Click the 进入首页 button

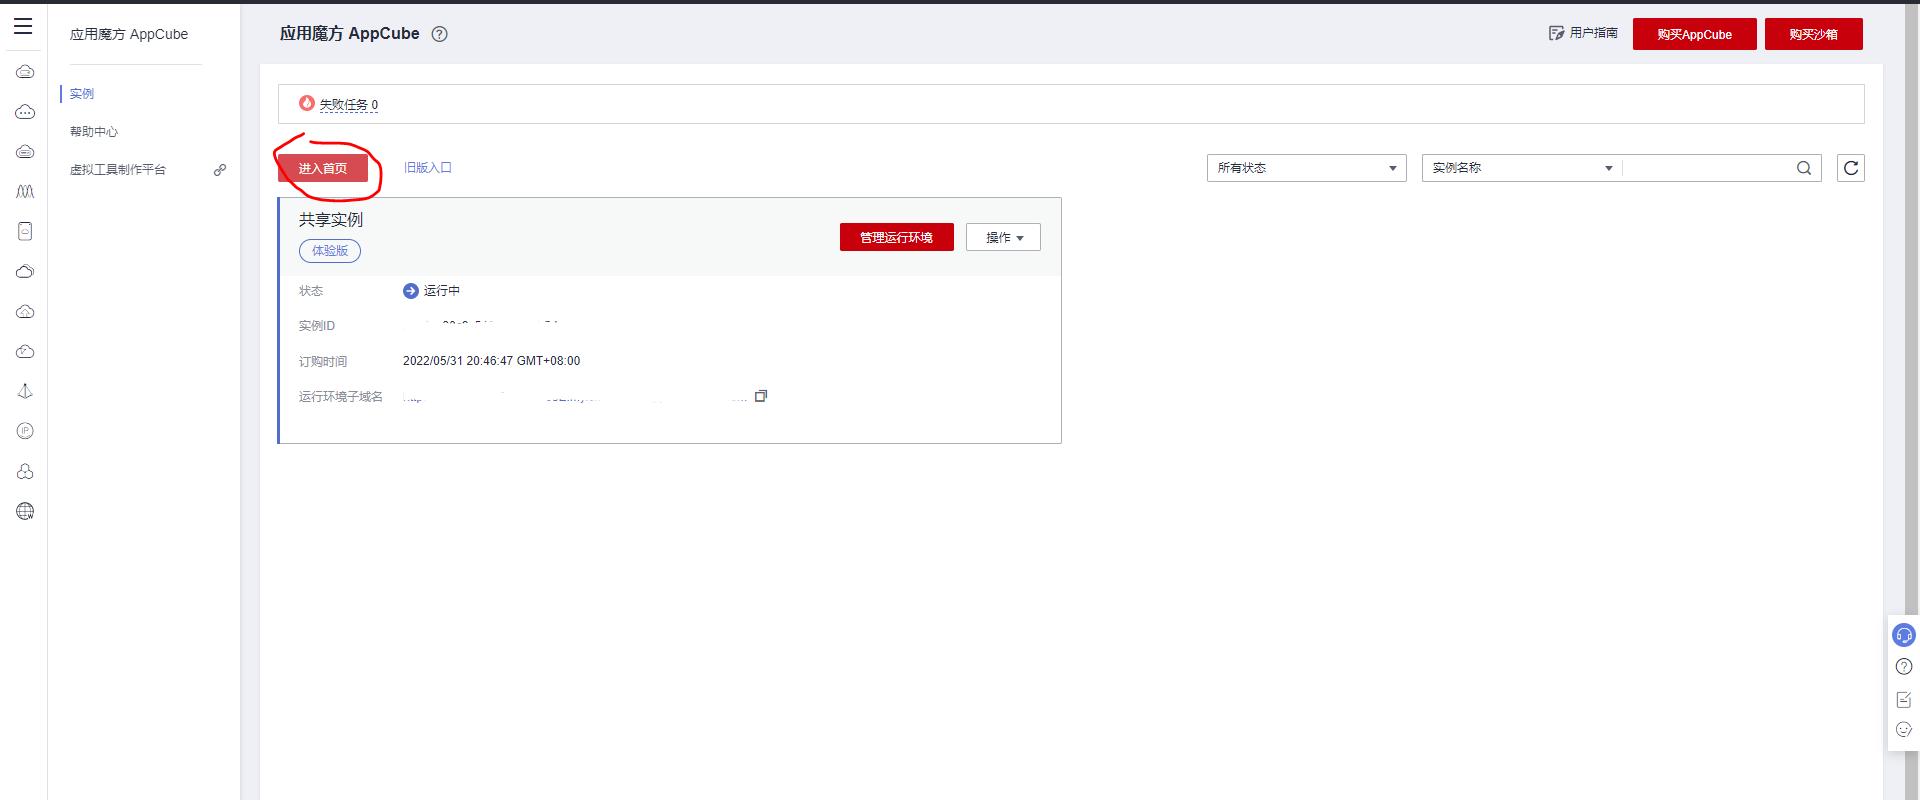[x=323, y=168]
